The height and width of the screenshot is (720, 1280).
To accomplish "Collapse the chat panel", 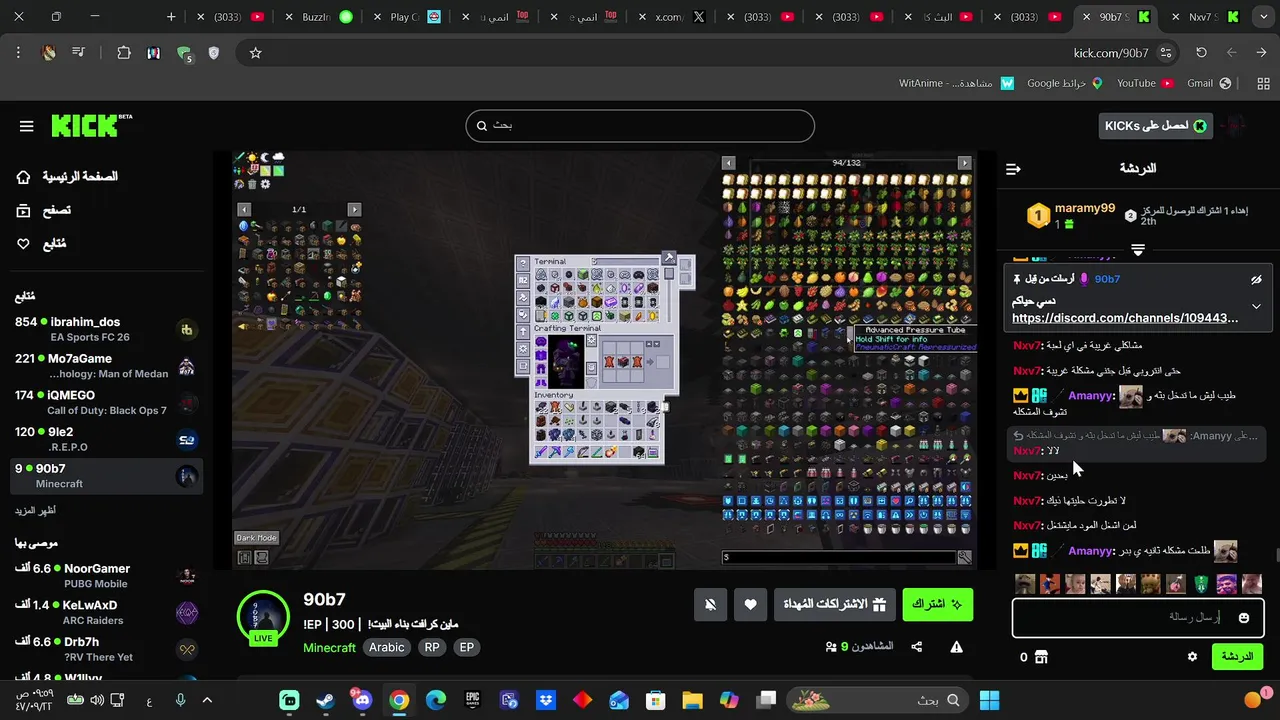I will point(1013,169).
